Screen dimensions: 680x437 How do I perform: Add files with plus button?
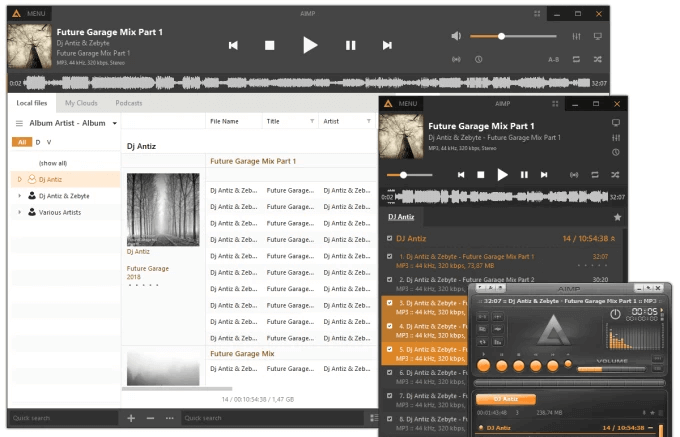pyautogui.click(x=131, y=418)
